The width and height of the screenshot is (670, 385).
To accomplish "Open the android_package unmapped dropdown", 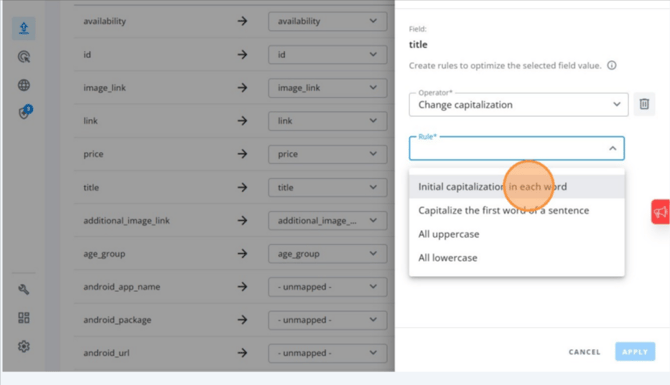I will (328, 320).
